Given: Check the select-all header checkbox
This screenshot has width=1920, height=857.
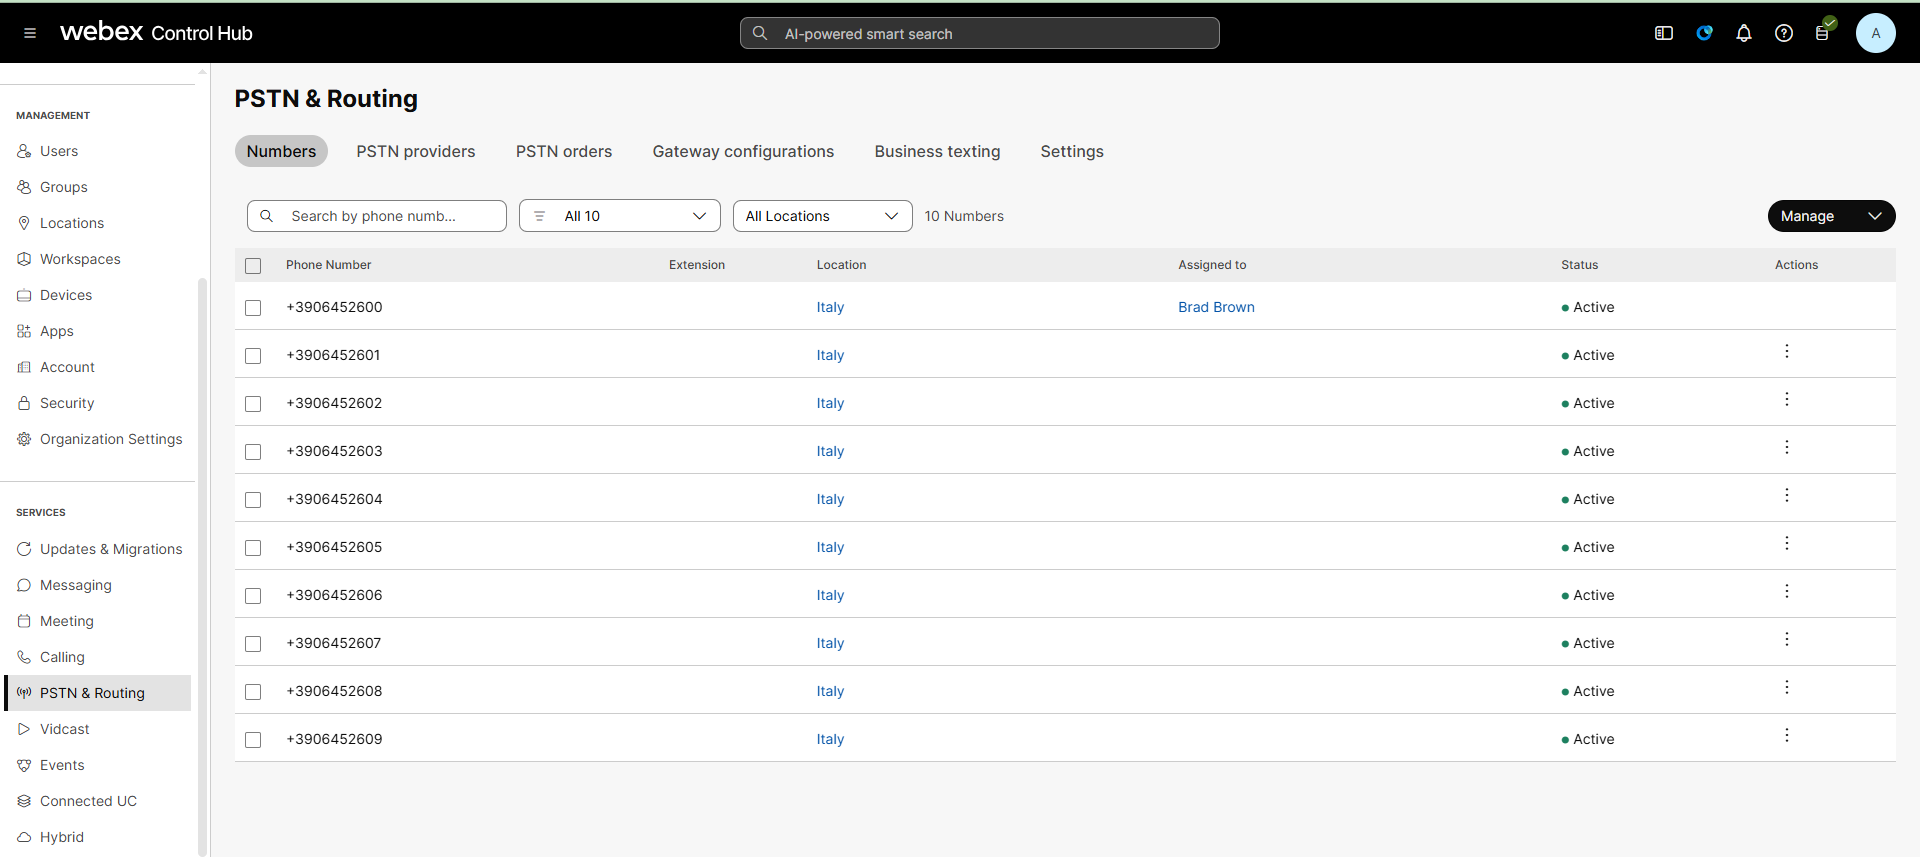Looking at the screenshot, I should [x=253, y=266].
